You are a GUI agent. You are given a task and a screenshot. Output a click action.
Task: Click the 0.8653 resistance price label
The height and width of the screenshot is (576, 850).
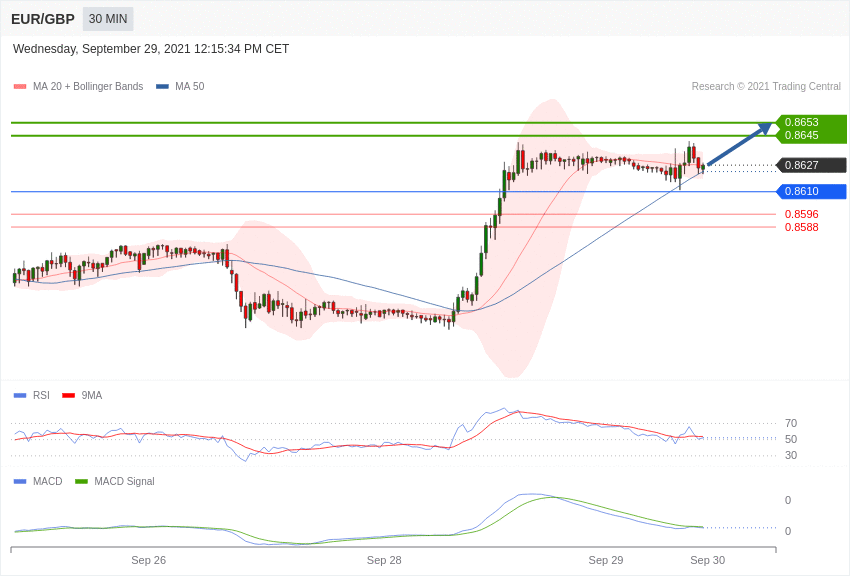click(802, 122)
